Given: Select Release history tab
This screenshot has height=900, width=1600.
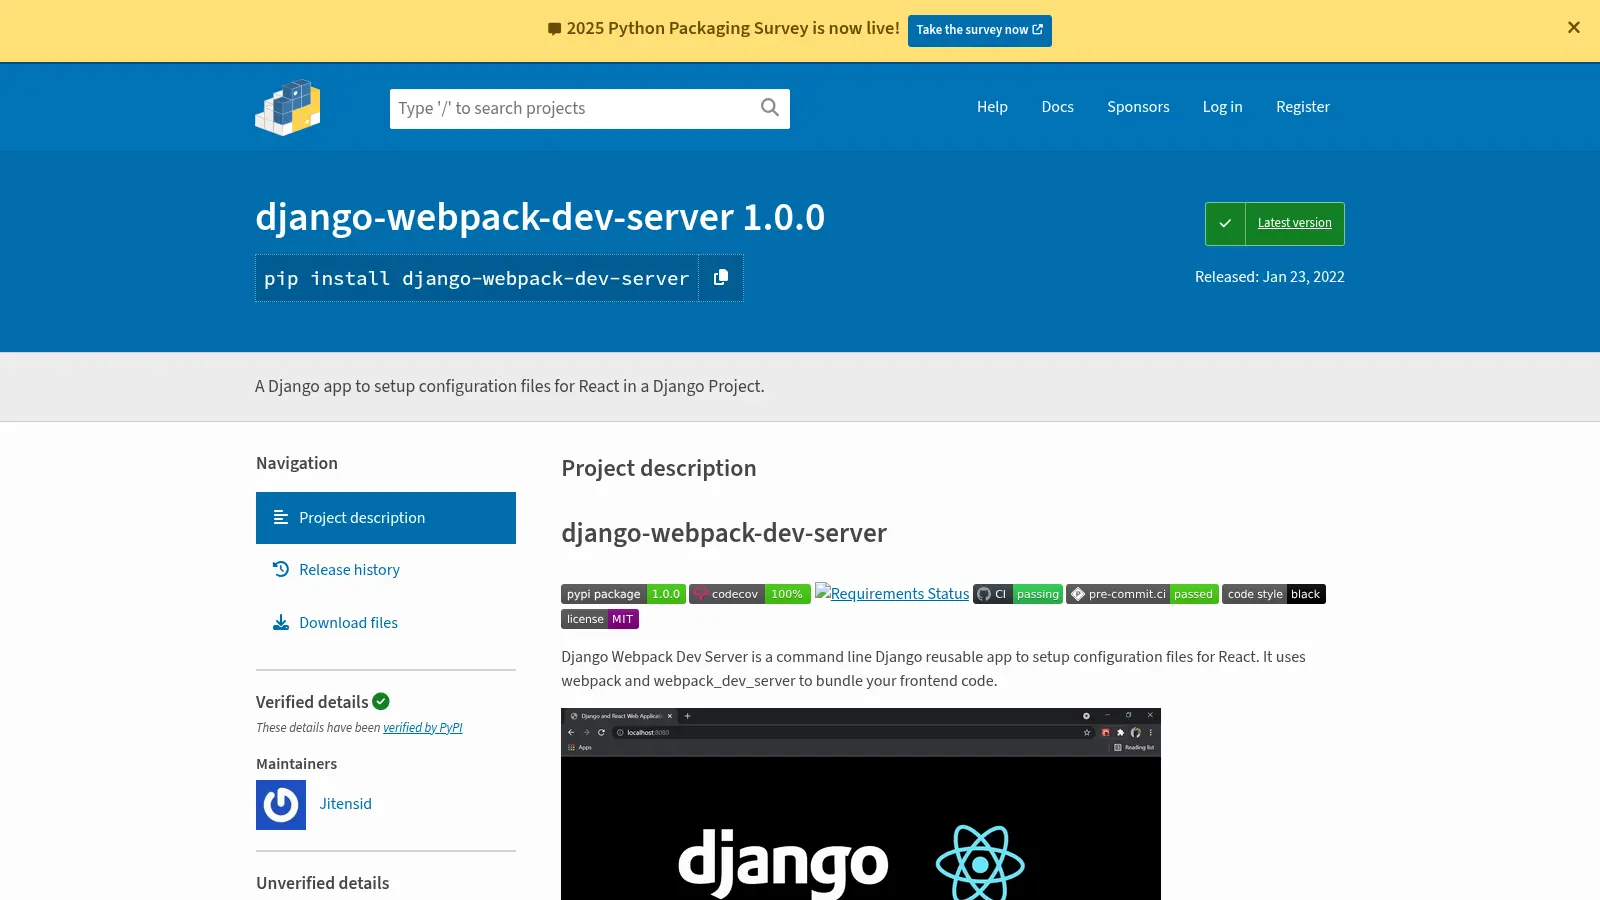Looking at the screenshot, I should (386, 570).
